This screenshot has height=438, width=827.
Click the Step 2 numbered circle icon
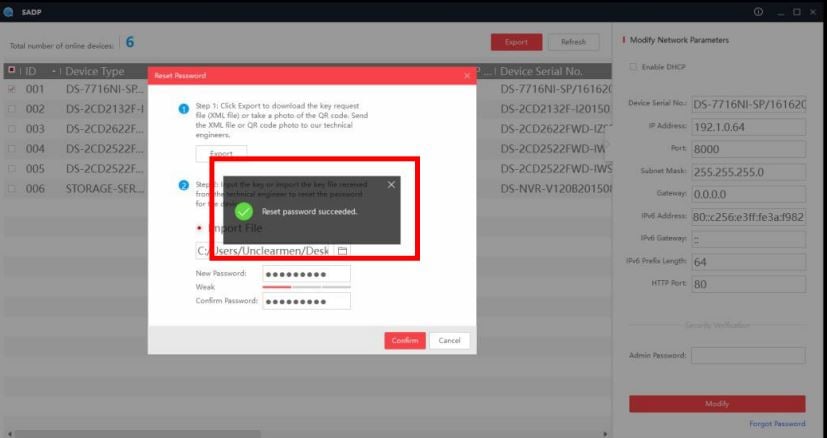[x=184, y=185]
